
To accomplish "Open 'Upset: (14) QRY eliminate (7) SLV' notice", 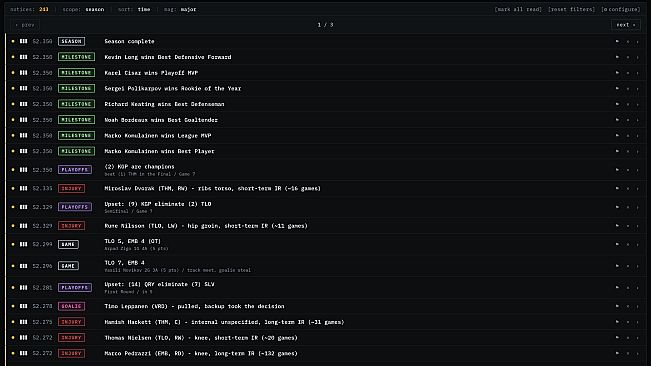I will (x=159, y=284).
